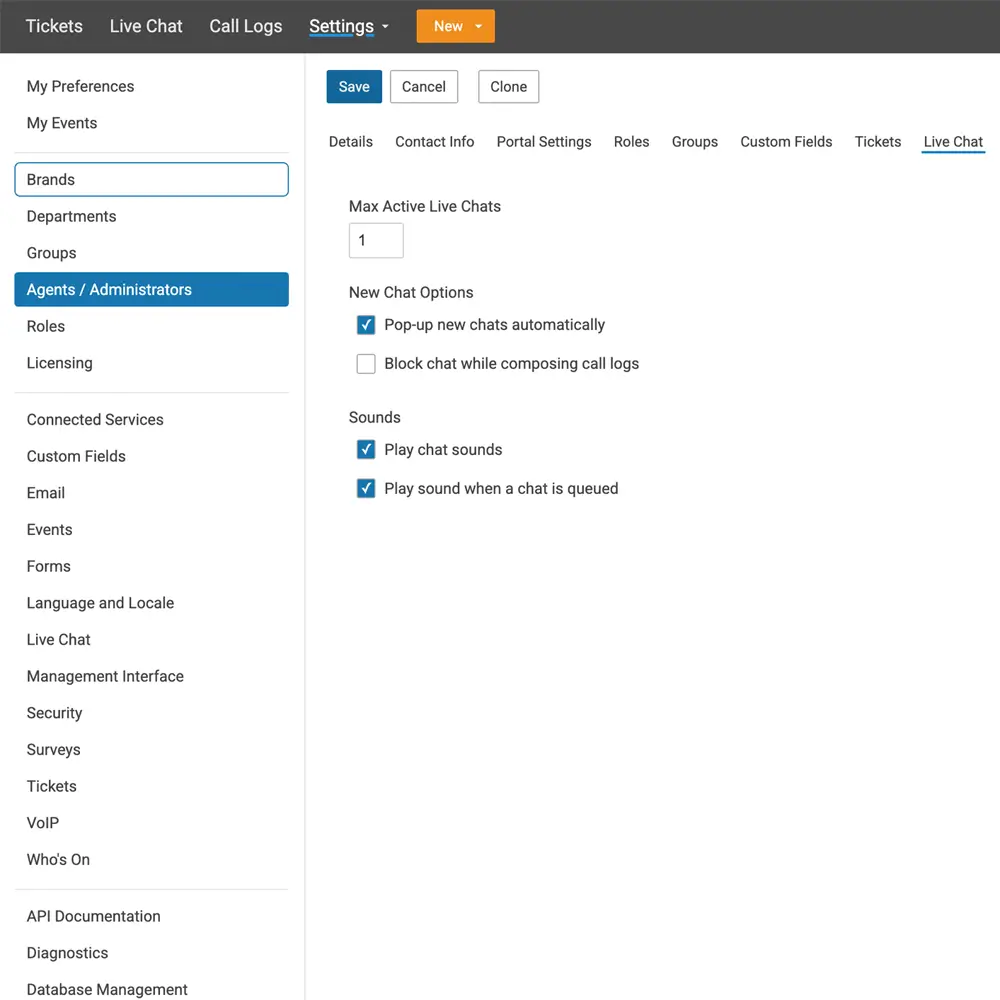Switch to the Details tab
The height and width of the screenshot is (1000, 1000).
point(350,142)
